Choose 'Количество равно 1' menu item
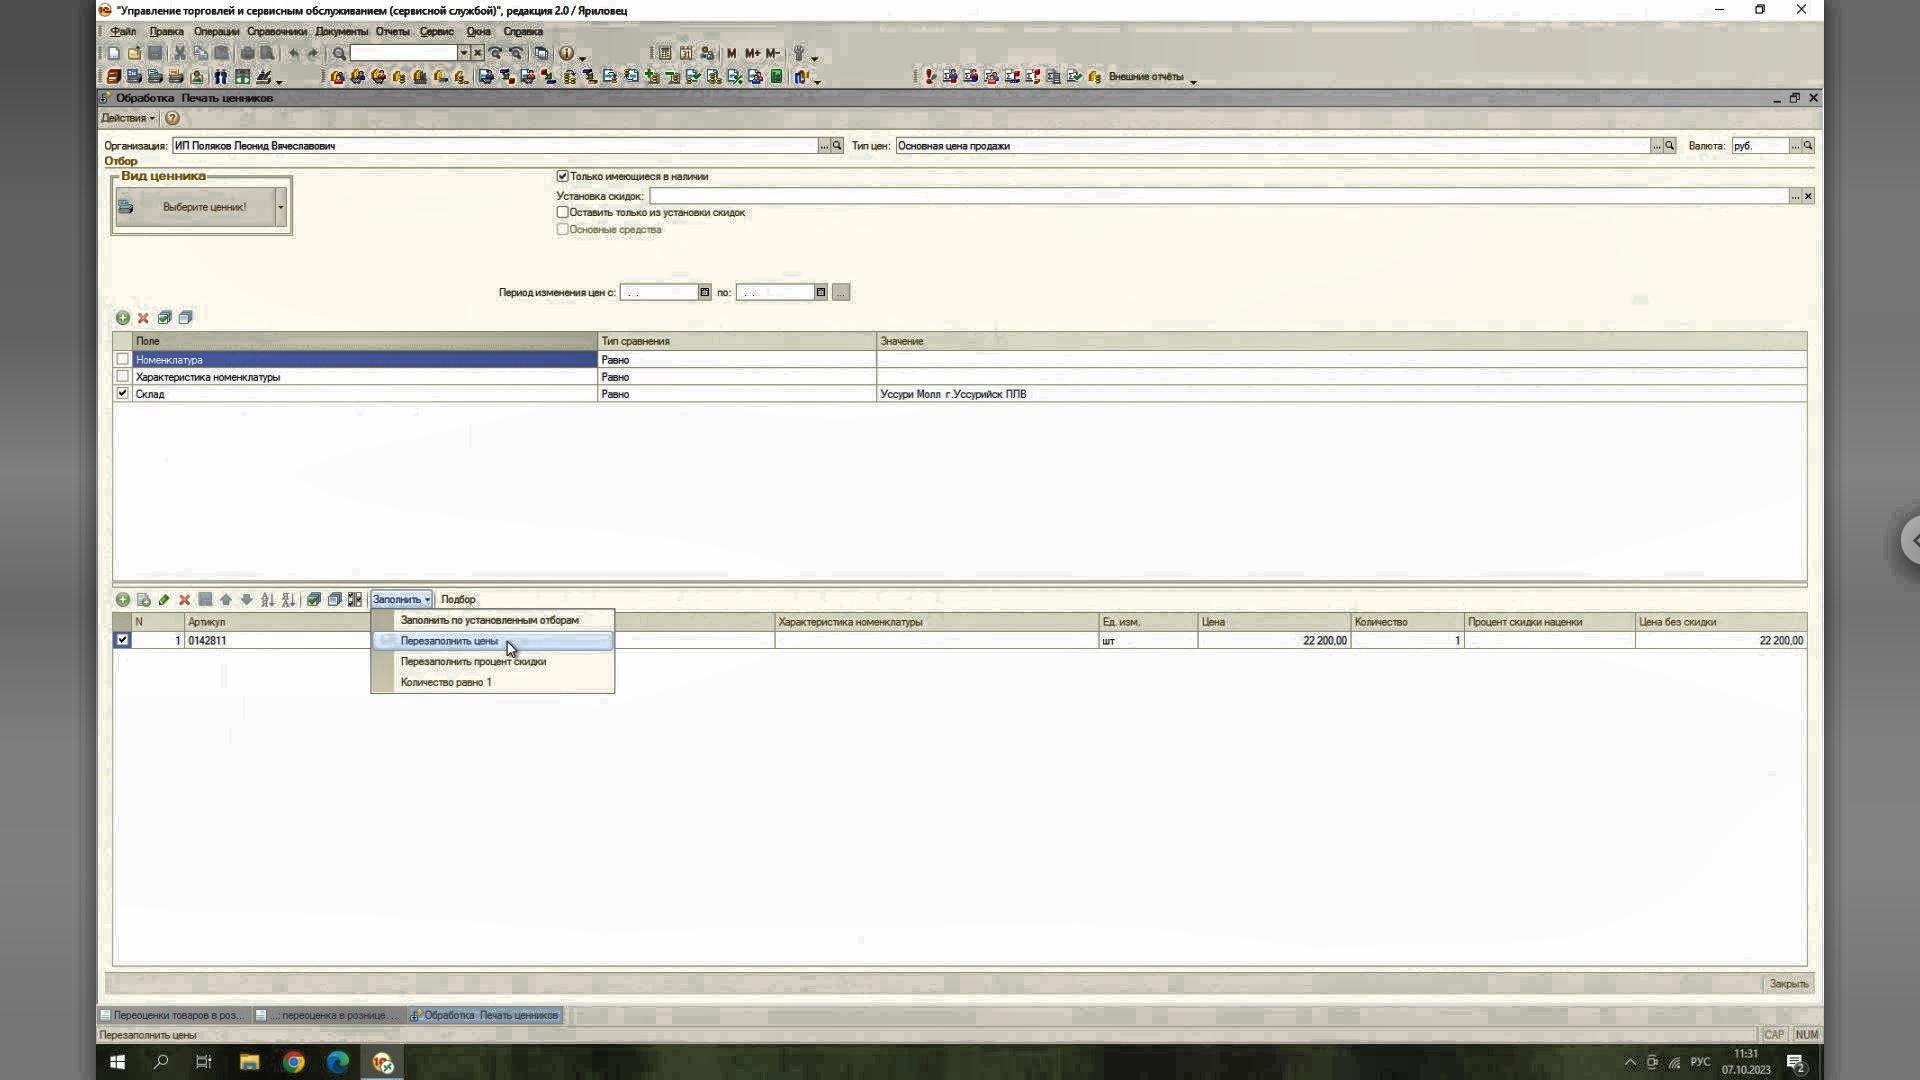Image resolution: width=1920 pixels, height=1080 pixels. click(x=493, y=682)
